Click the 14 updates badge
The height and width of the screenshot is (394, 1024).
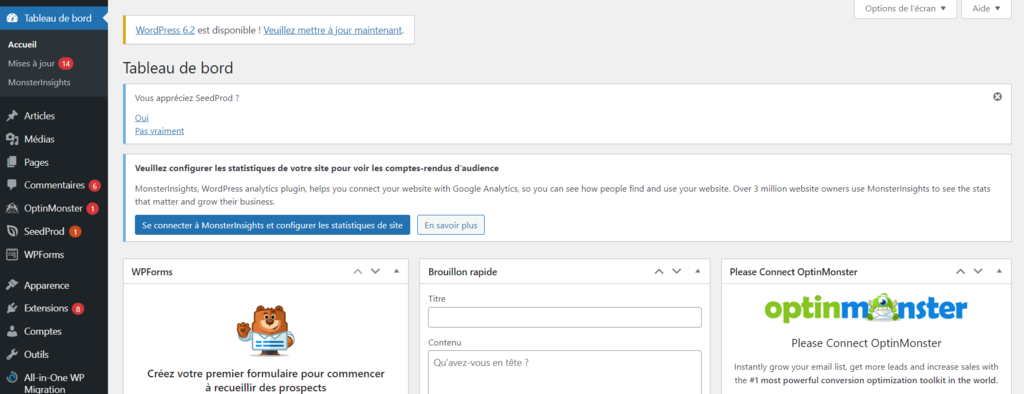(x=65, y=63)
